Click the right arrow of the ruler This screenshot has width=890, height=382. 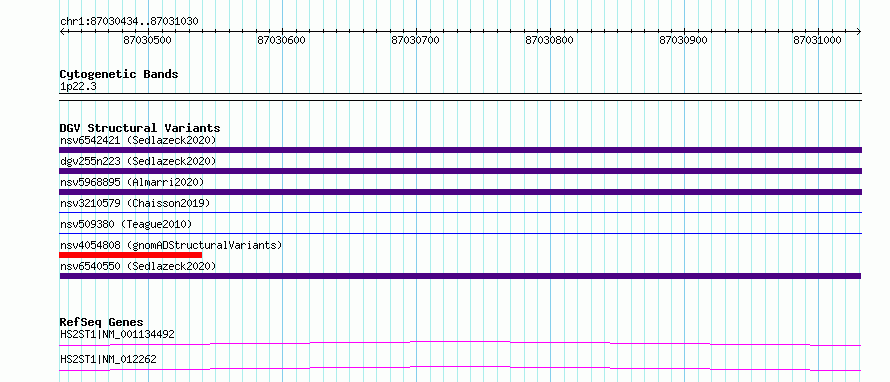point(859,31)
